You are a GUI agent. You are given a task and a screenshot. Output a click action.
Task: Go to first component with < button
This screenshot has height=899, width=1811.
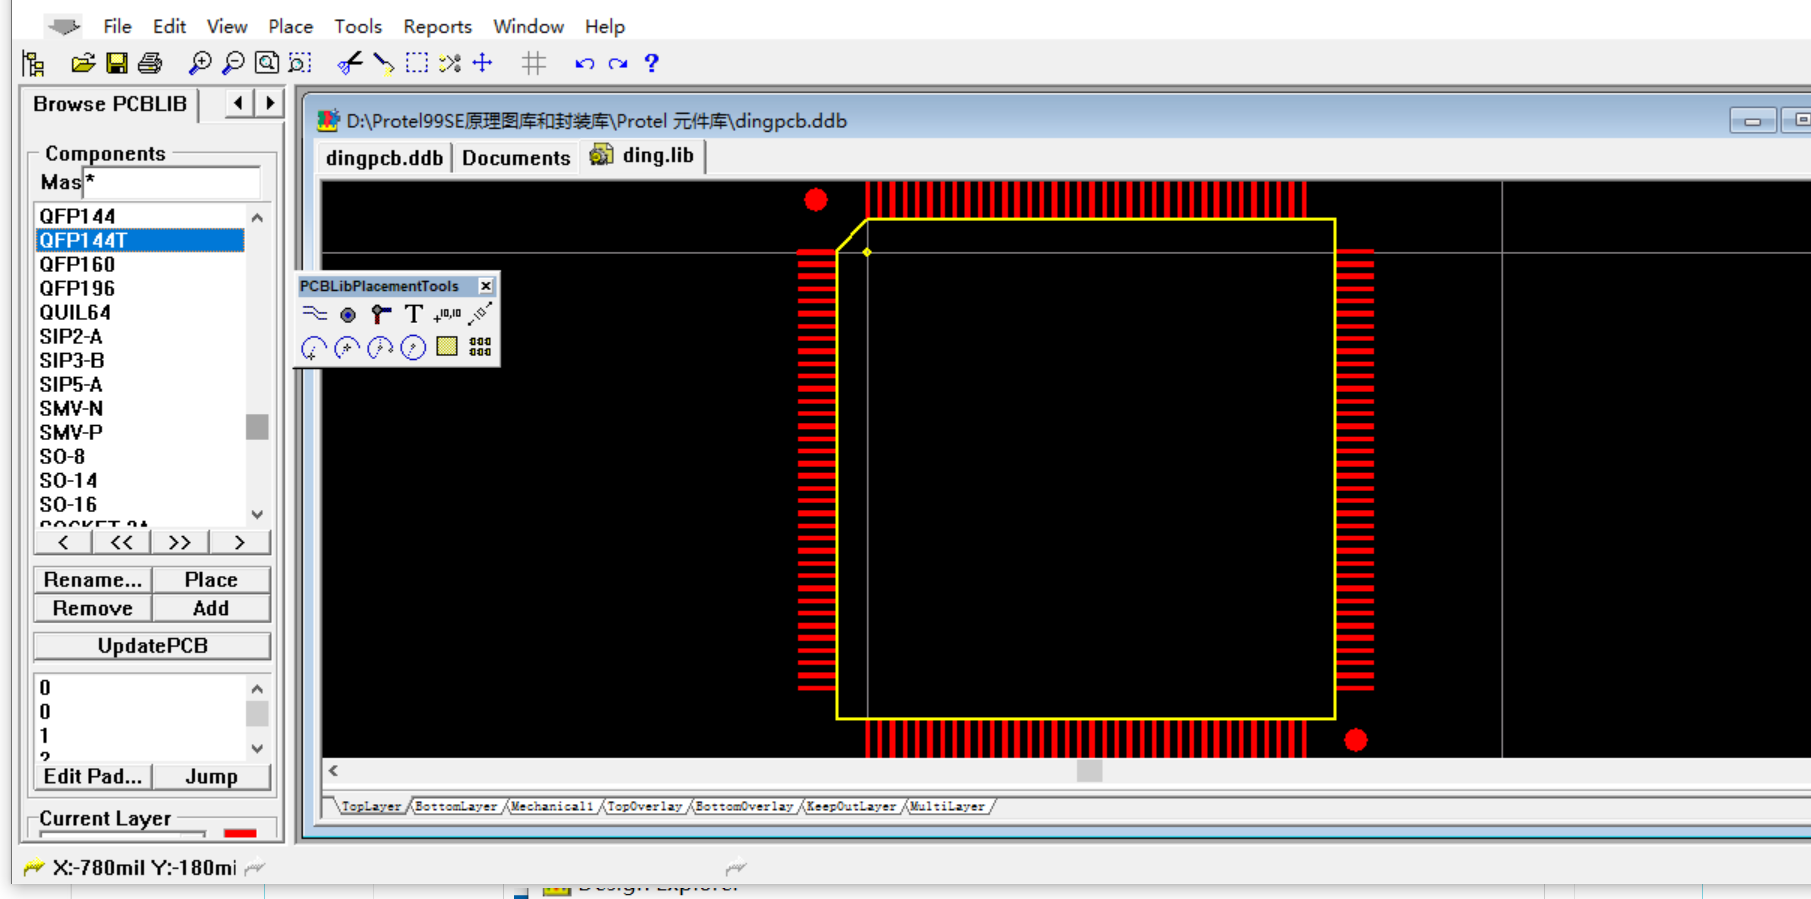pyautogui.click(x=63, y=542)
